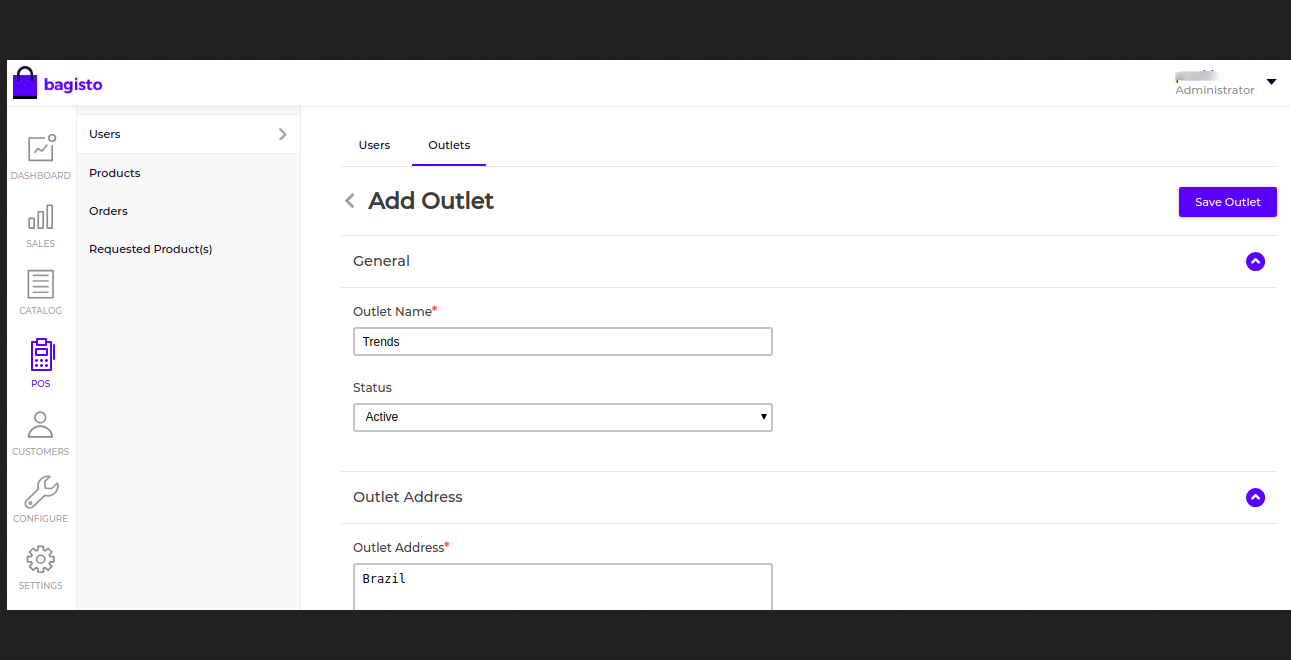The height and width of the screenshot is (660, 1291).
Task: Open the Dashboard from the sidebar
Action: tap(40, 157)
